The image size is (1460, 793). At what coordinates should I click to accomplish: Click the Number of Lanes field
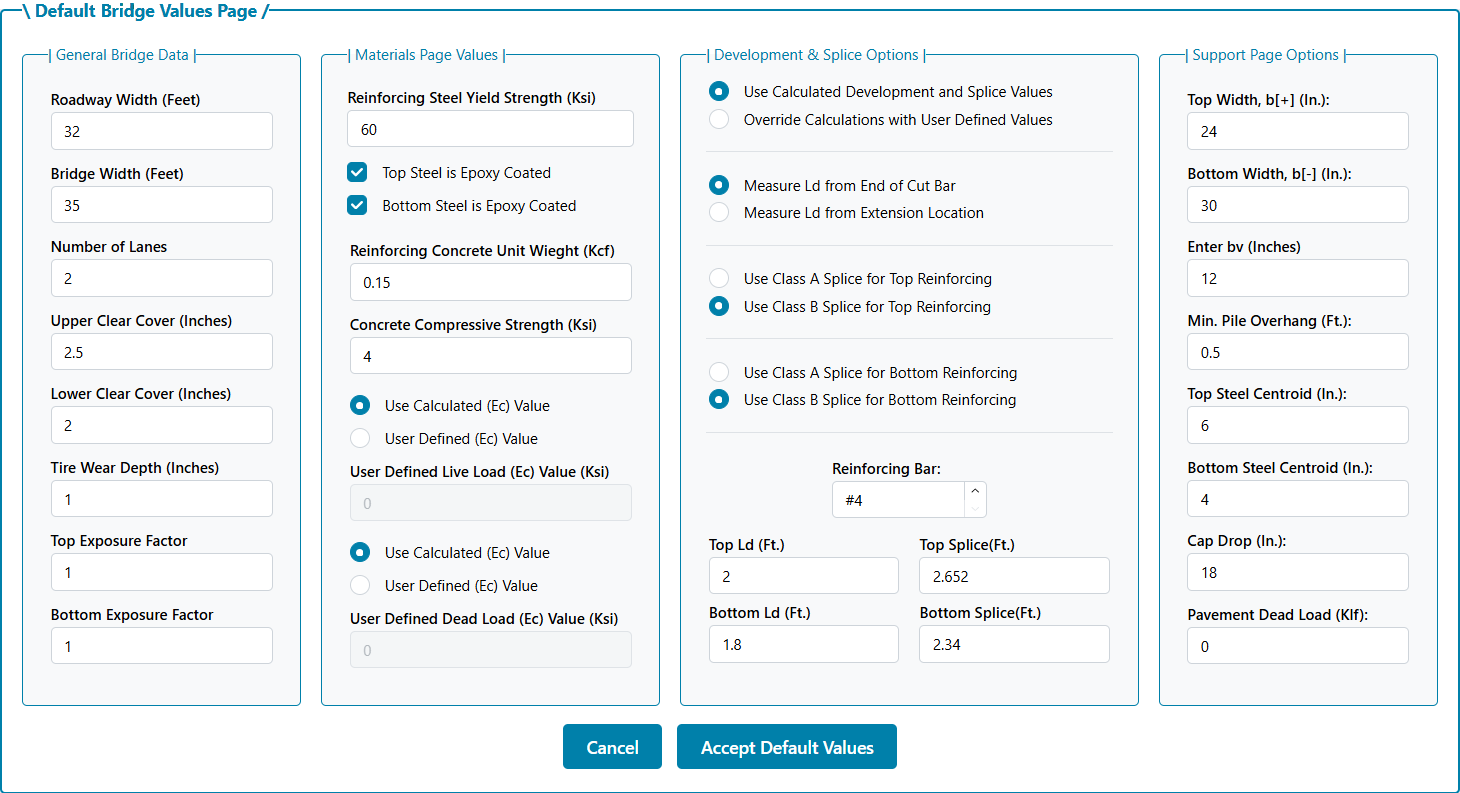pyautogui.click(x=161, y=279)
